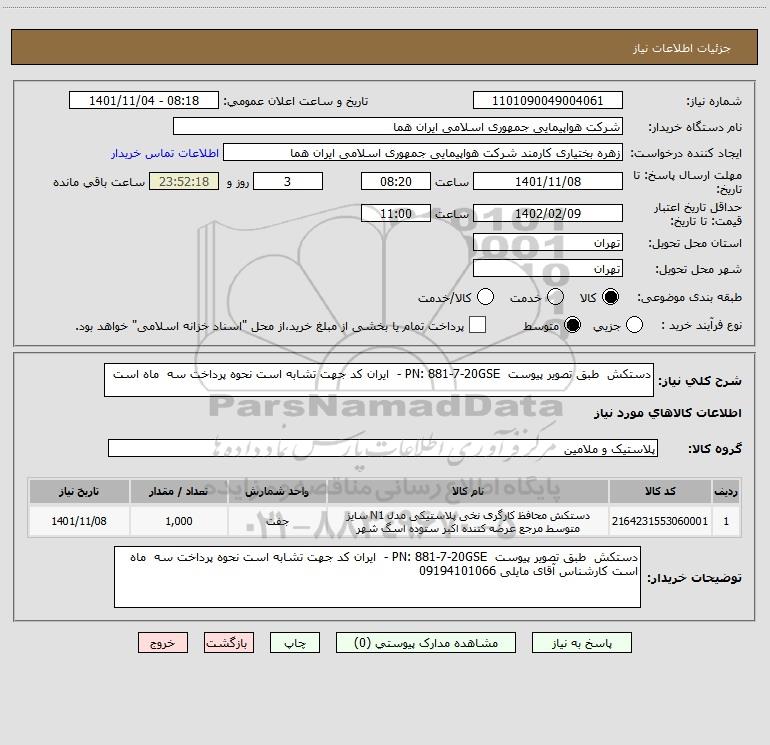Viewport: 770px width, 745px height.
Task: Toggle the treasury documents payment checkbox
Action: point(478,326)
